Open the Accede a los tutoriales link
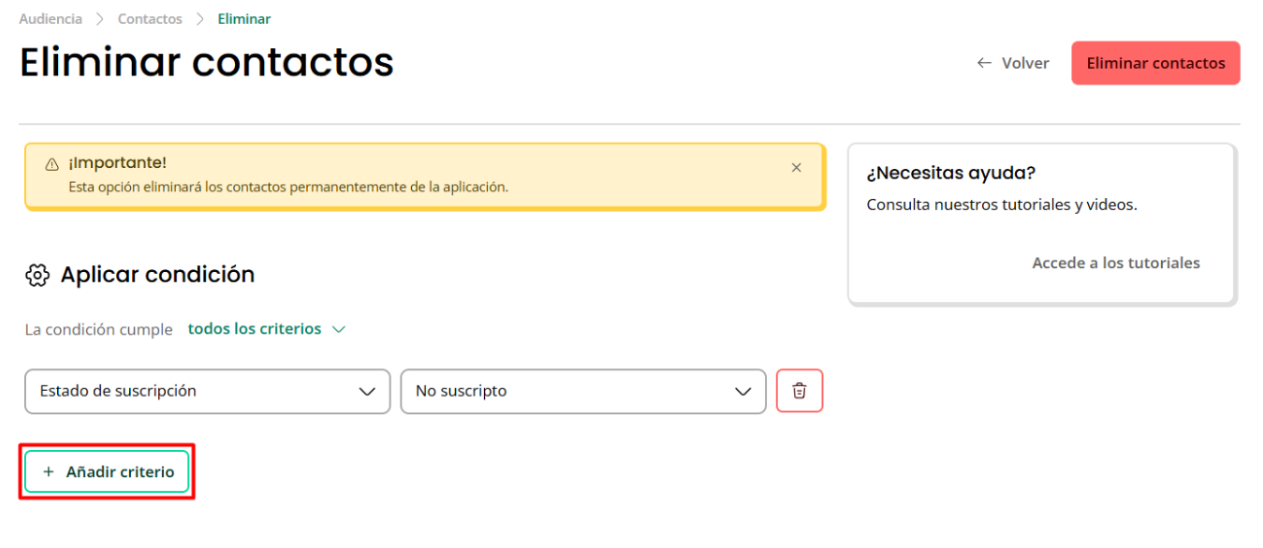 click(x=1116, y=263)
